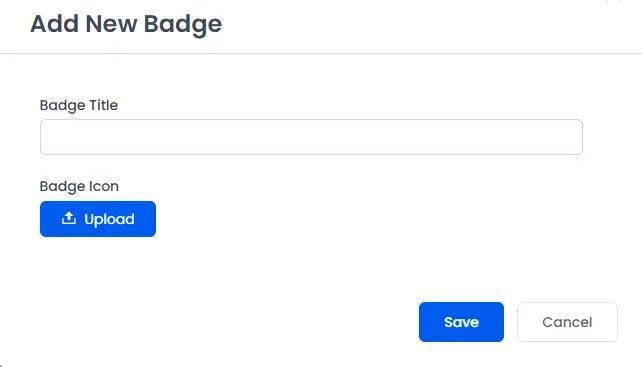Click the blue Save button
642x367 pixels.
click(461, 322)
